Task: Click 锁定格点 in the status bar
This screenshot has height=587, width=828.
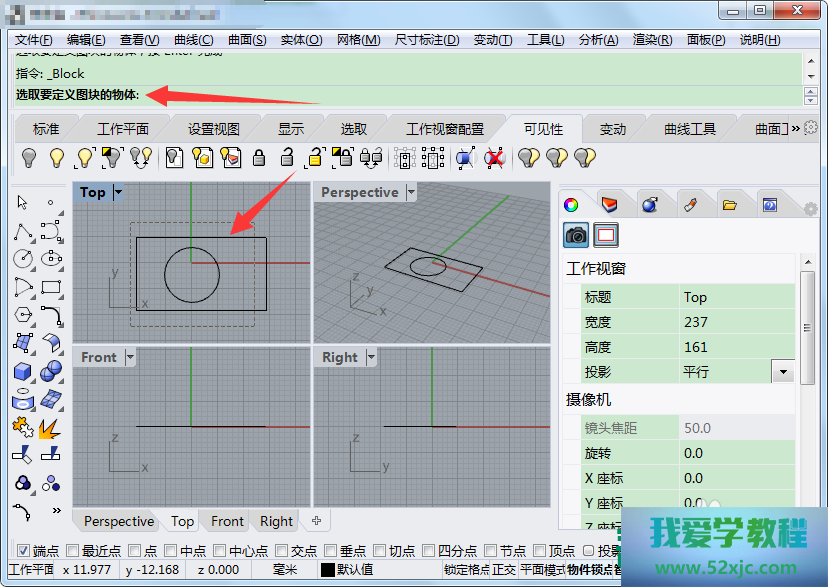Action: (467, 570)
